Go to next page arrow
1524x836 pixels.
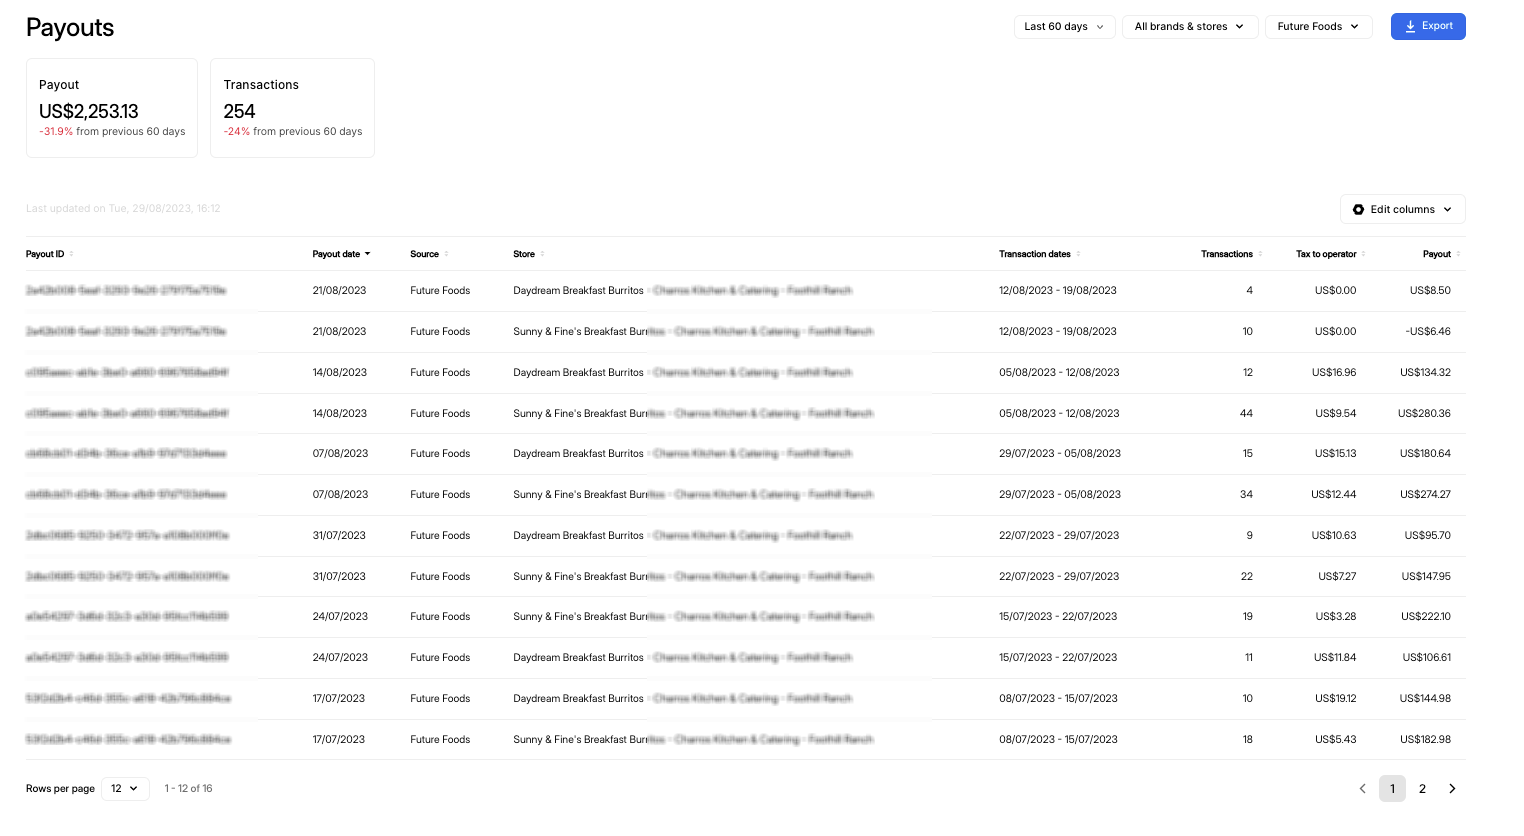(x=1452, y=789)
